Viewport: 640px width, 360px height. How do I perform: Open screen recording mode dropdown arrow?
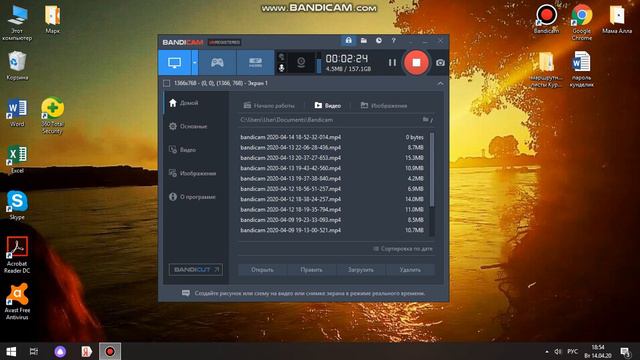[x=195, y=62]
